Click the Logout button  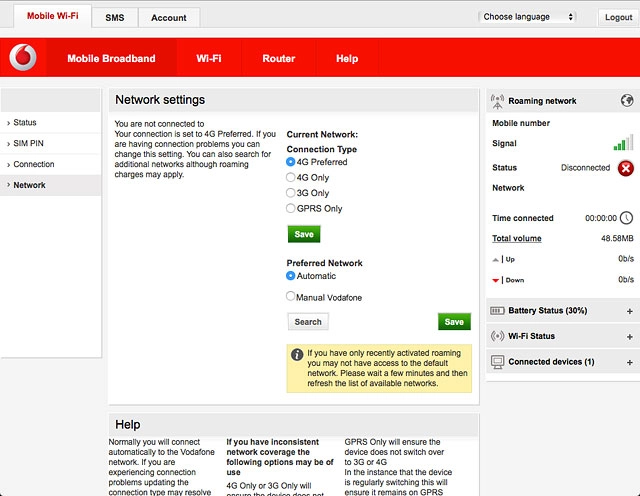[618, 17]
